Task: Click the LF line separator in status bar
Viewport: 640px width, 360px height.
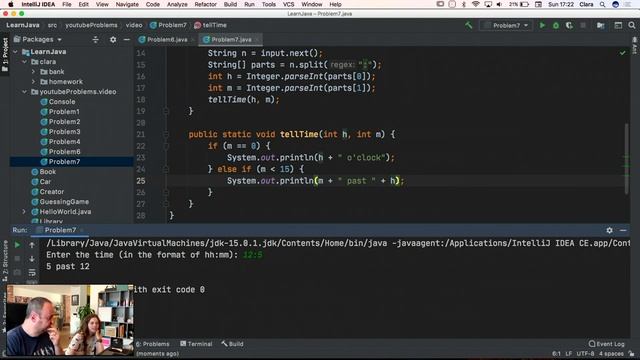Action: coord(569,353)
